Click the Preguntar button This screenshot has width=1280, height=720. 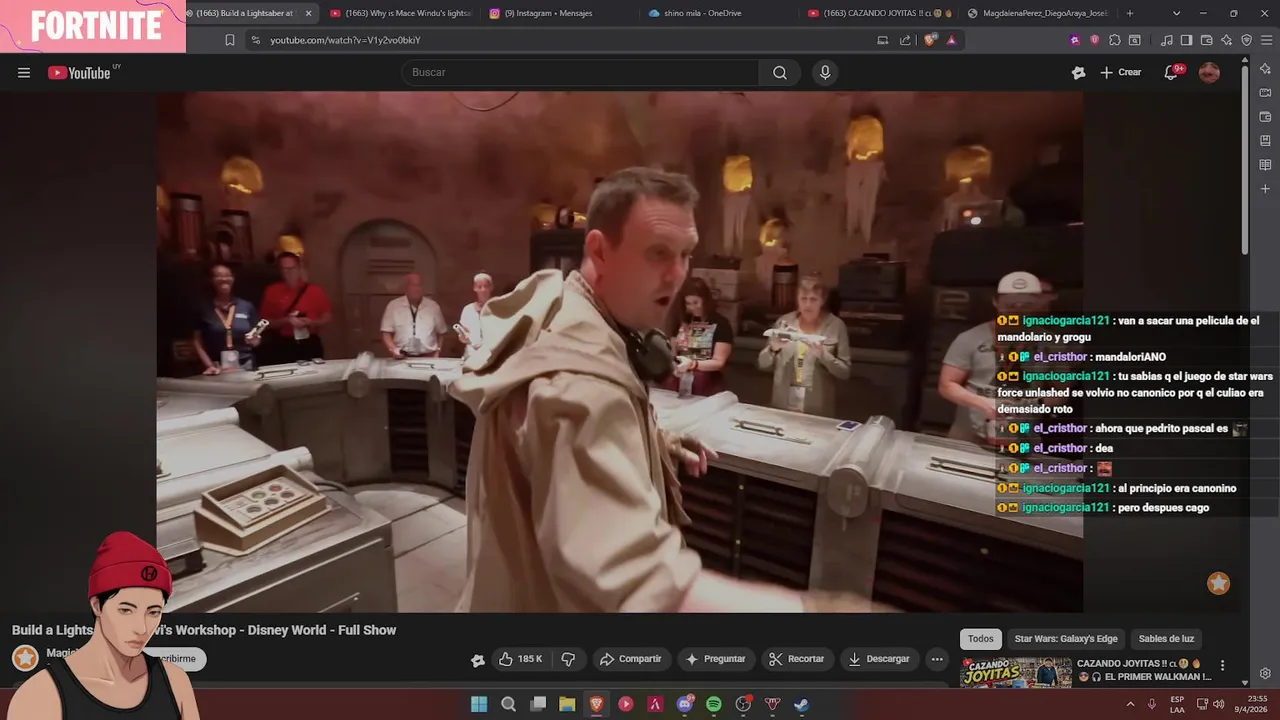(715, 659)
